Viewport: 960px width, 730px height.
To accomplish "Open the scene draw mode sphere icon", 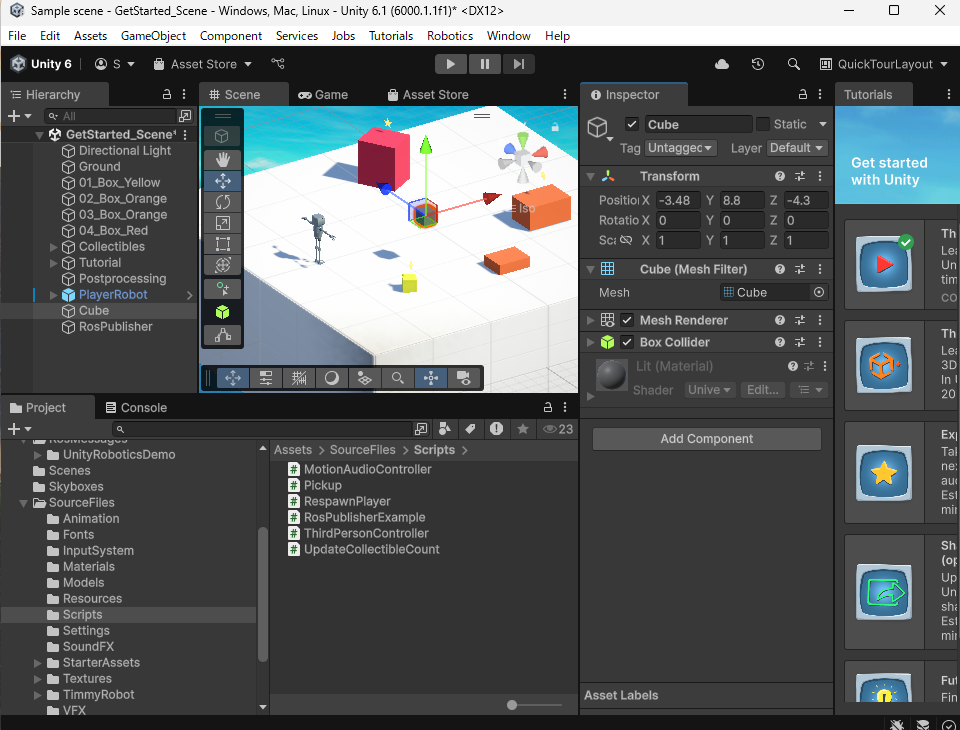I will click(x=331, y=378).
